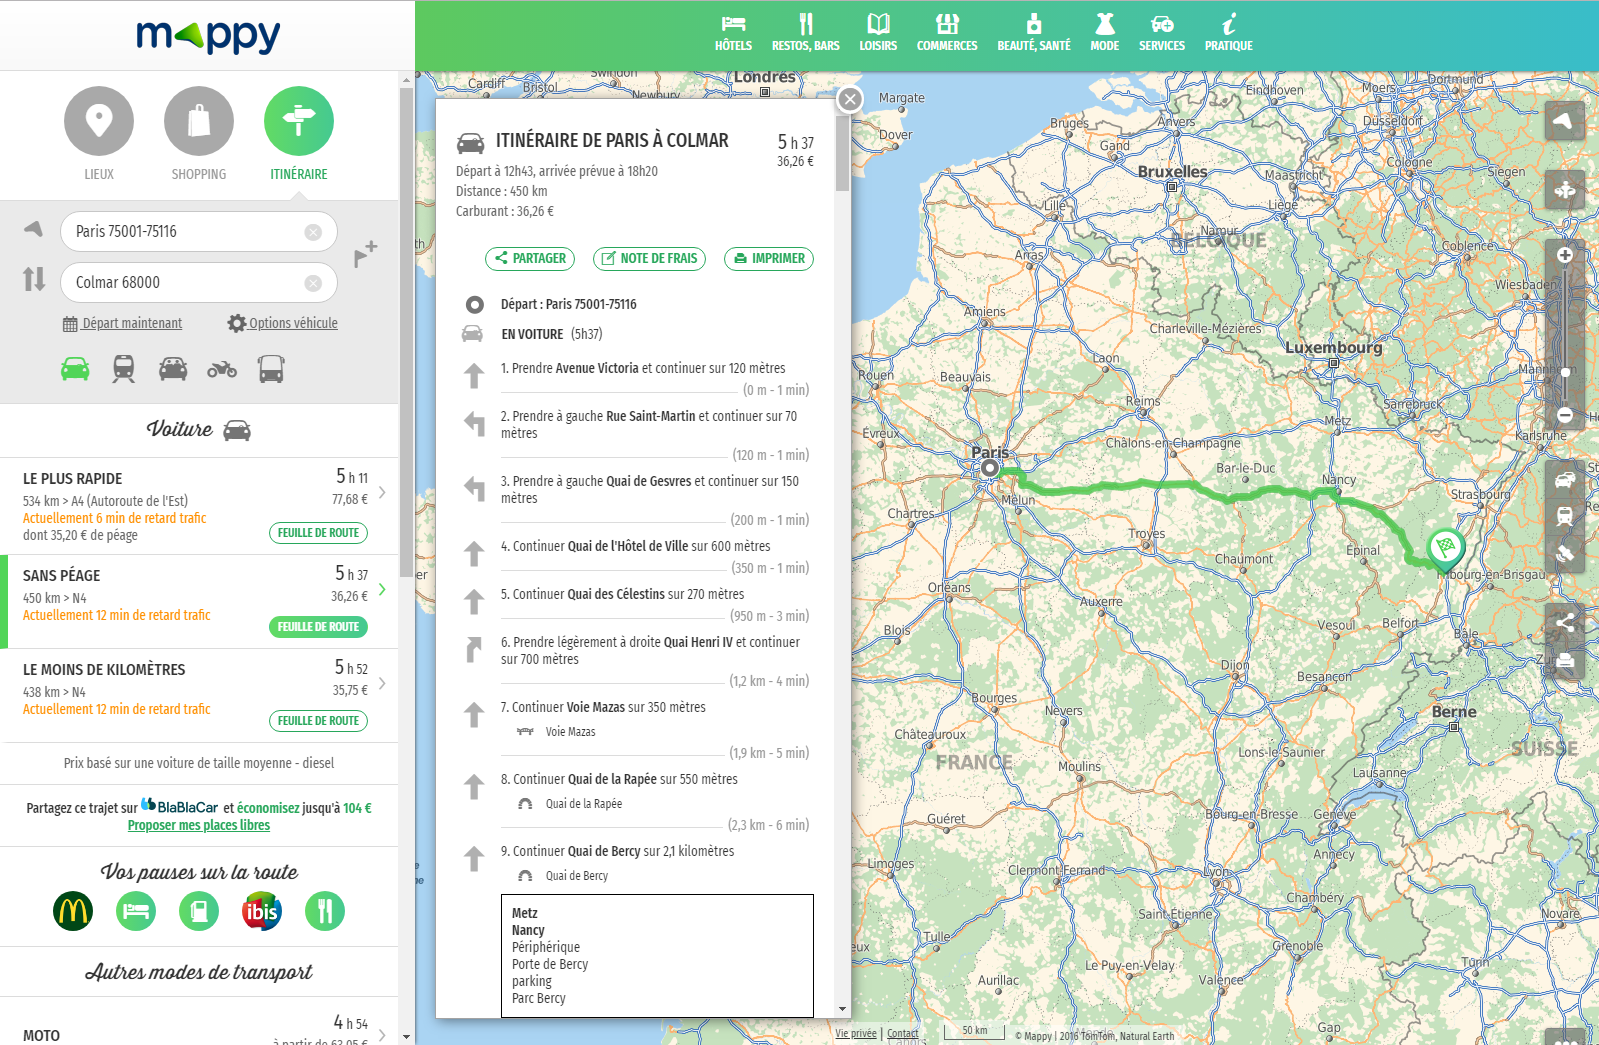Toggle public transport layer on map
Image resolution: width=1599 pixels, height=1045 pixels.
pyautogui.click(x=1565, y=516)
